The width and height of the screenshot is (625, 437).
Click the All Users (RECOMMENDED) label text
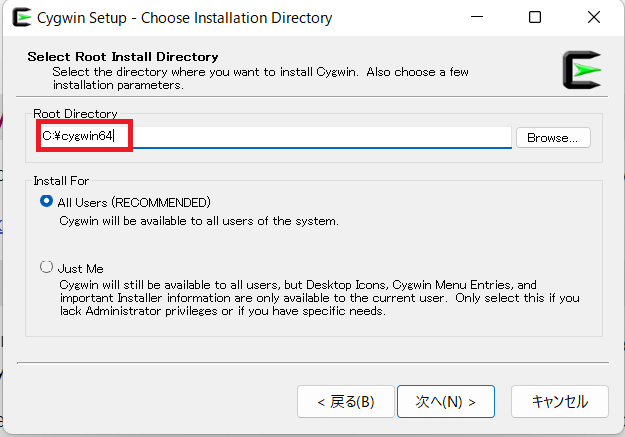[134, 203]
